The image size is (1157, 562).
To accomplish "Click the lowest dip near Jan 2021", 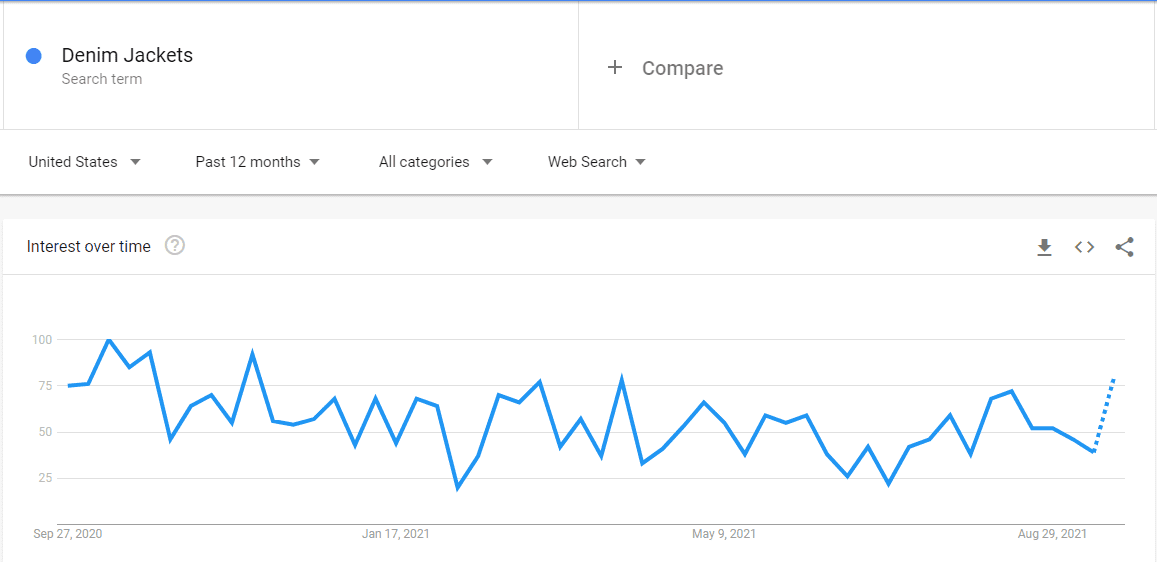I will 457,488.
